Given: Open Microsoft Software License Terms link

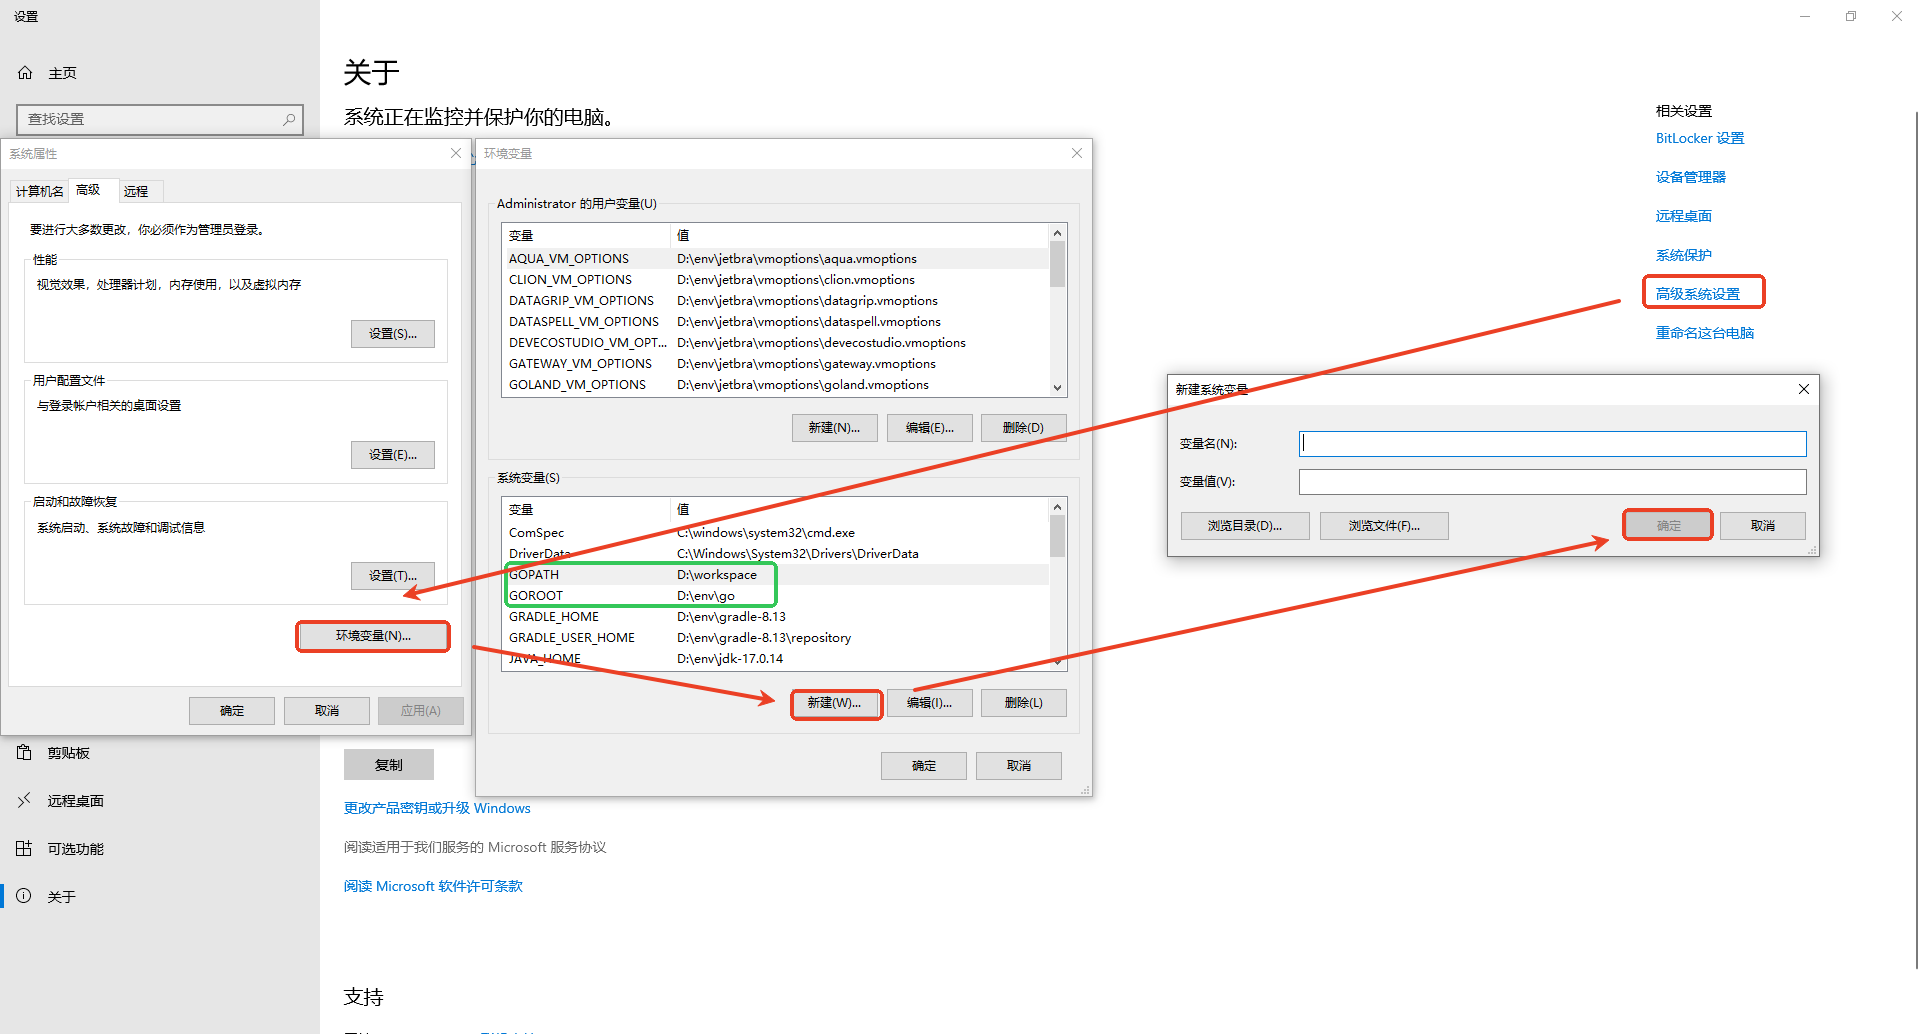Looking at the screenshot, I should click(433, 886).
